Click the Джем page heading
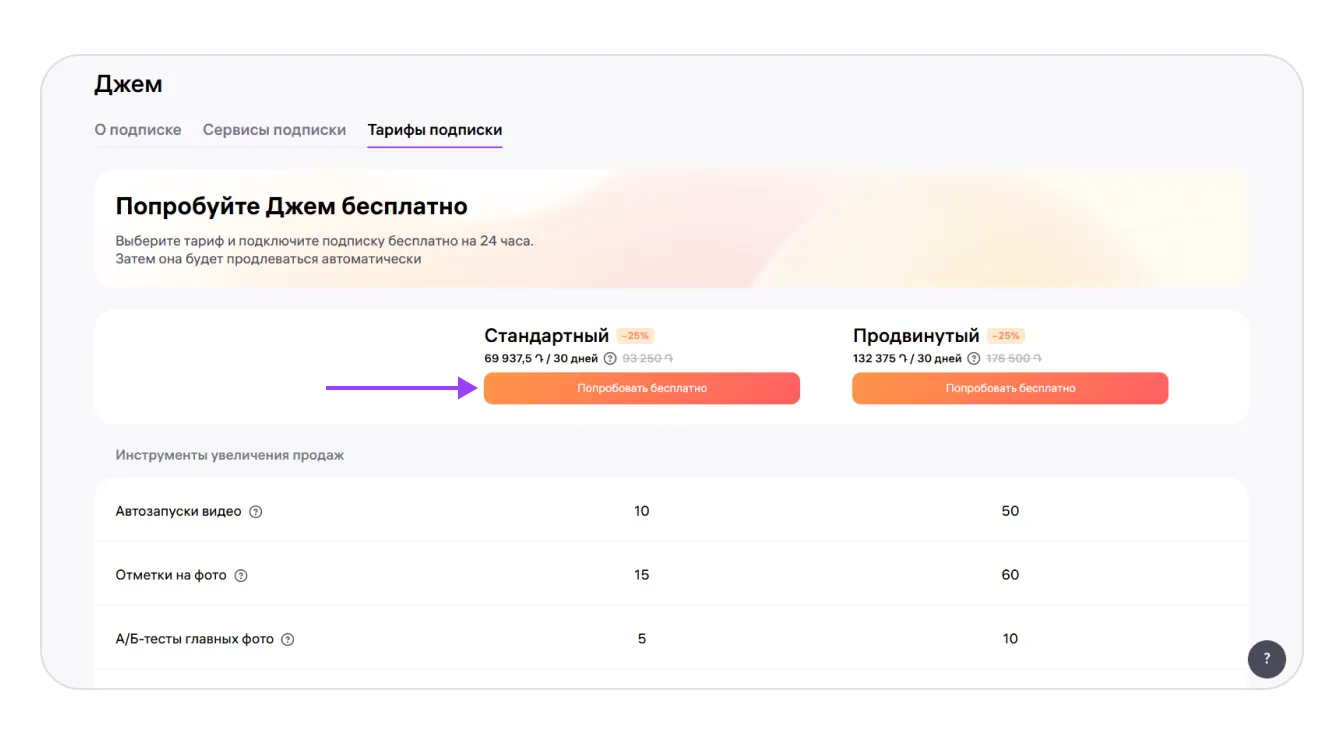 coord(128,85)
